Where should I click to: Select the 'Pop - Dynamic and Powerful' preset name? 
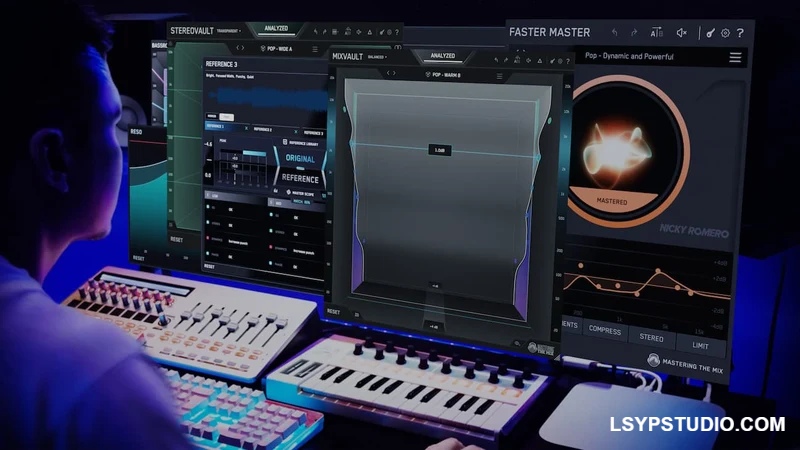(x=629, y=56)
